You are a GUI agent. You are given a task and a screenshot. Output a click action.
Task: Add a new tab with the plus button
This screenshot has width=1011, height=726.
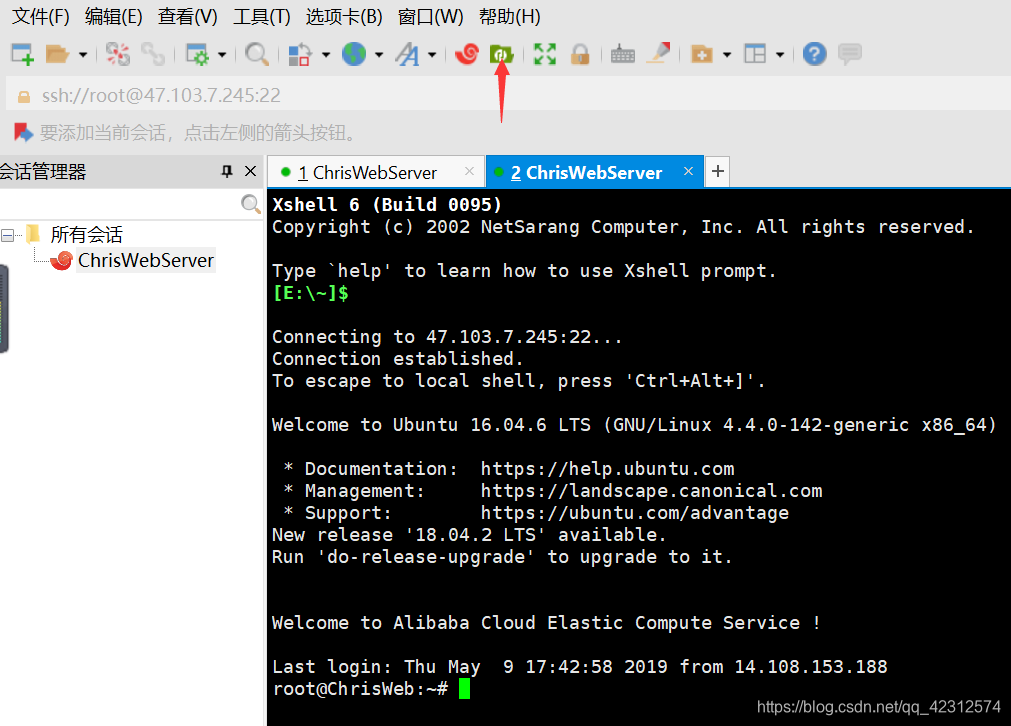[x=717, y=171]
